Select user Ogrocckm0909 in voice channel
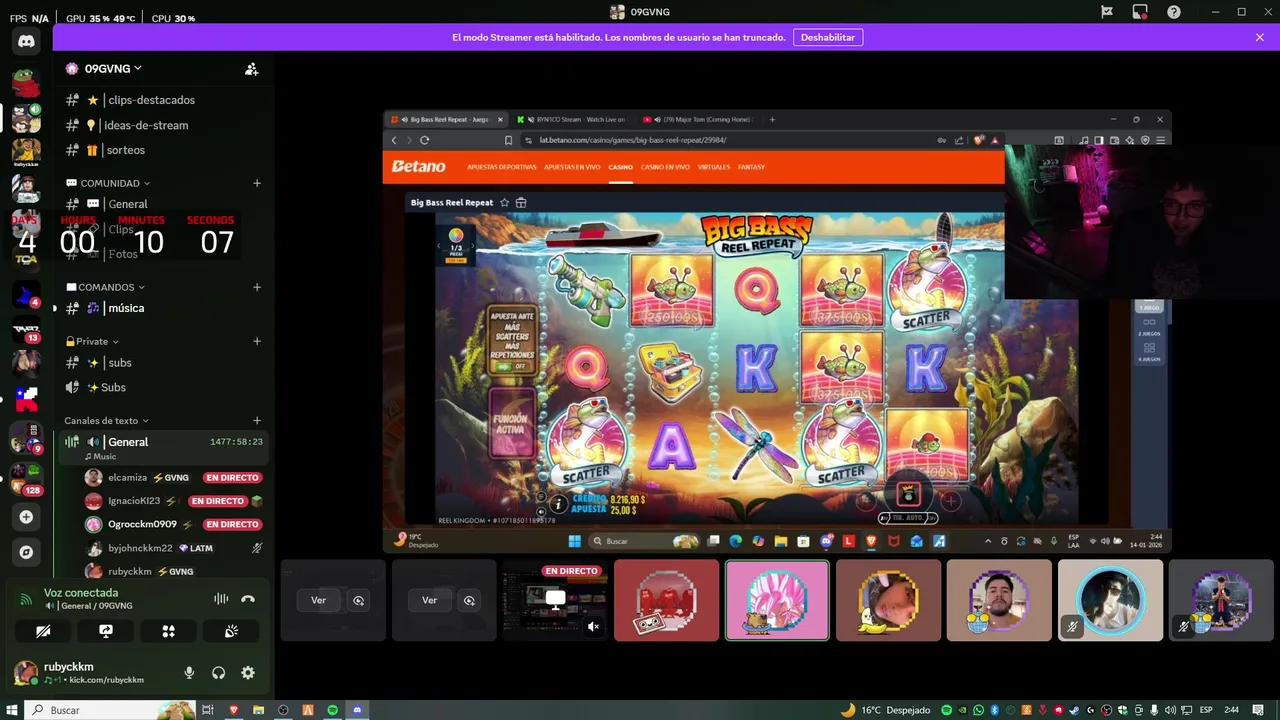The image size is (1280, 720). pos(174,524)
